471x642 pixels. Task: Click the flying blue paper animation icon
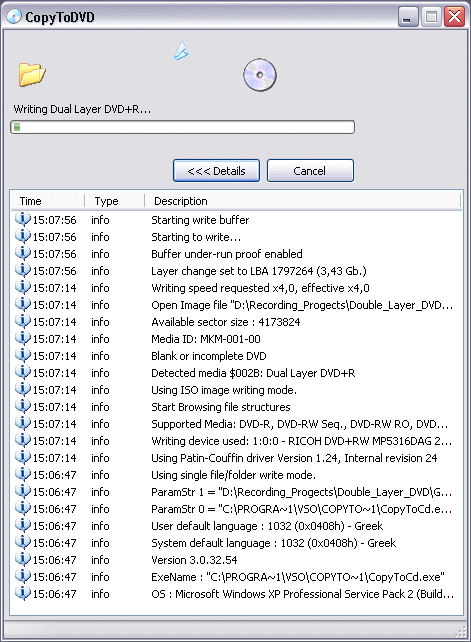point(181,51)
